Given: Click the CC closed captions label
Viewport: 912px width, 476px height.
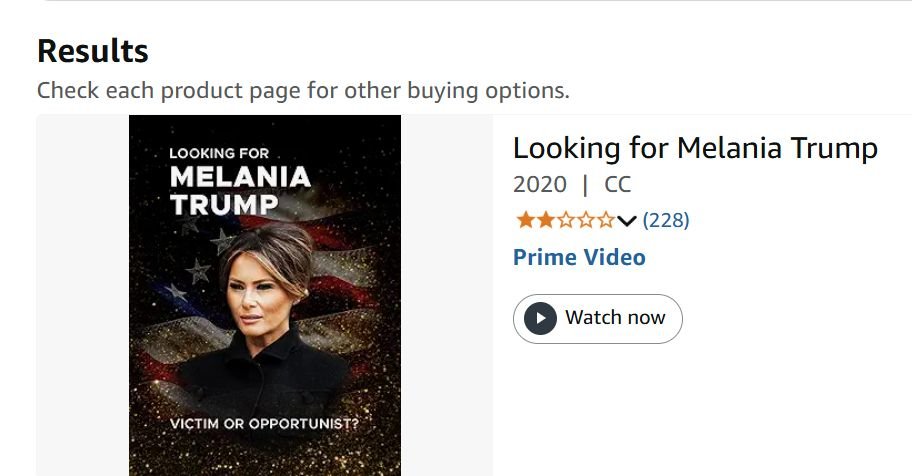Looking at the screenshot, I should click(618, 185).
